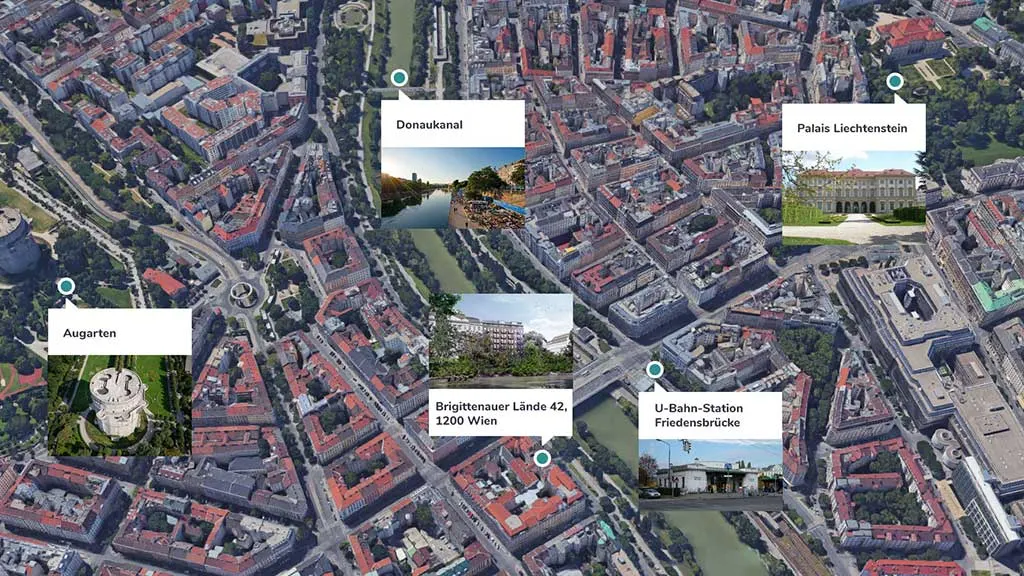The height and width of the screenshot is (576, 1024).
Task: Open the Friedensbrücke station photo
Action: click(x=712, y=472)
